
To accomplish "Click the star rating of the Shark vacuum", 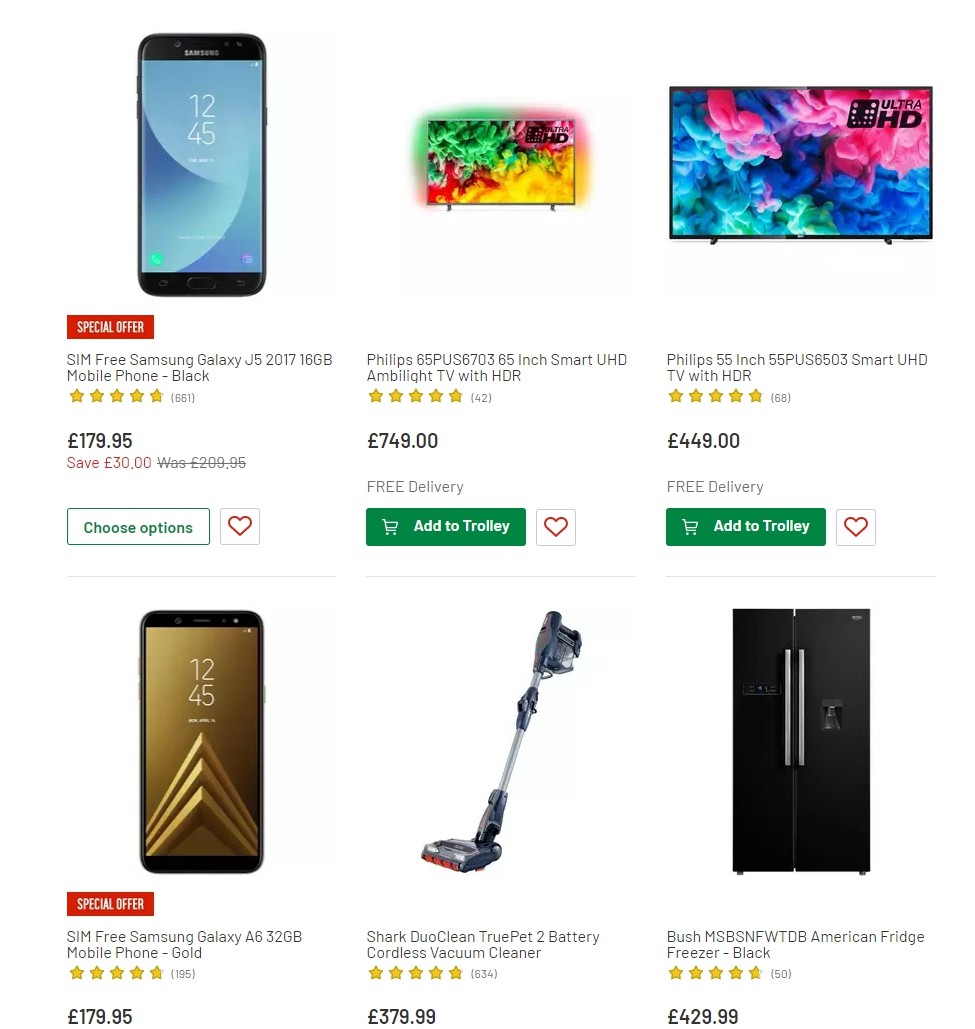I will (x=416, y=973).
